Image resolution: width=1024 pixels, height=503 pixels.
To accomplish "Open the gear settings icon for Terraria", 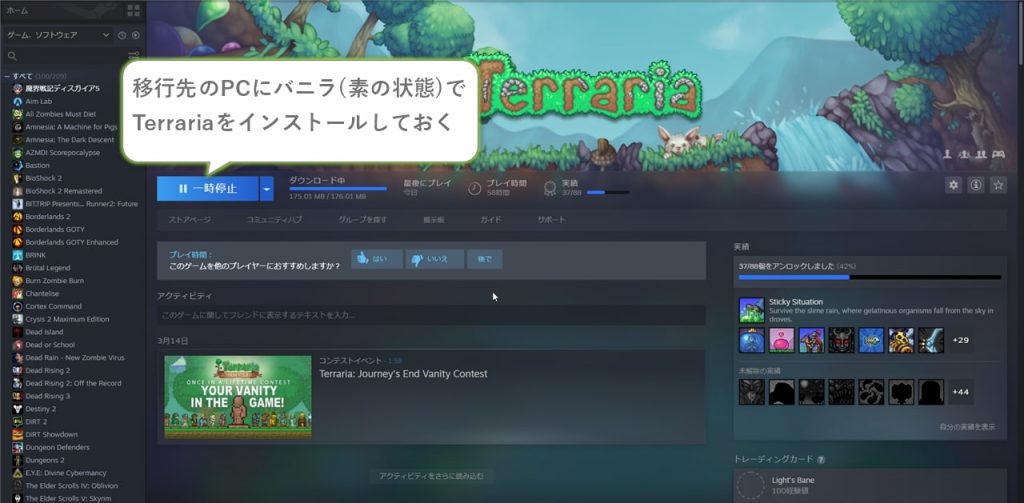I will pyautogui.click(x=953, y=185).
